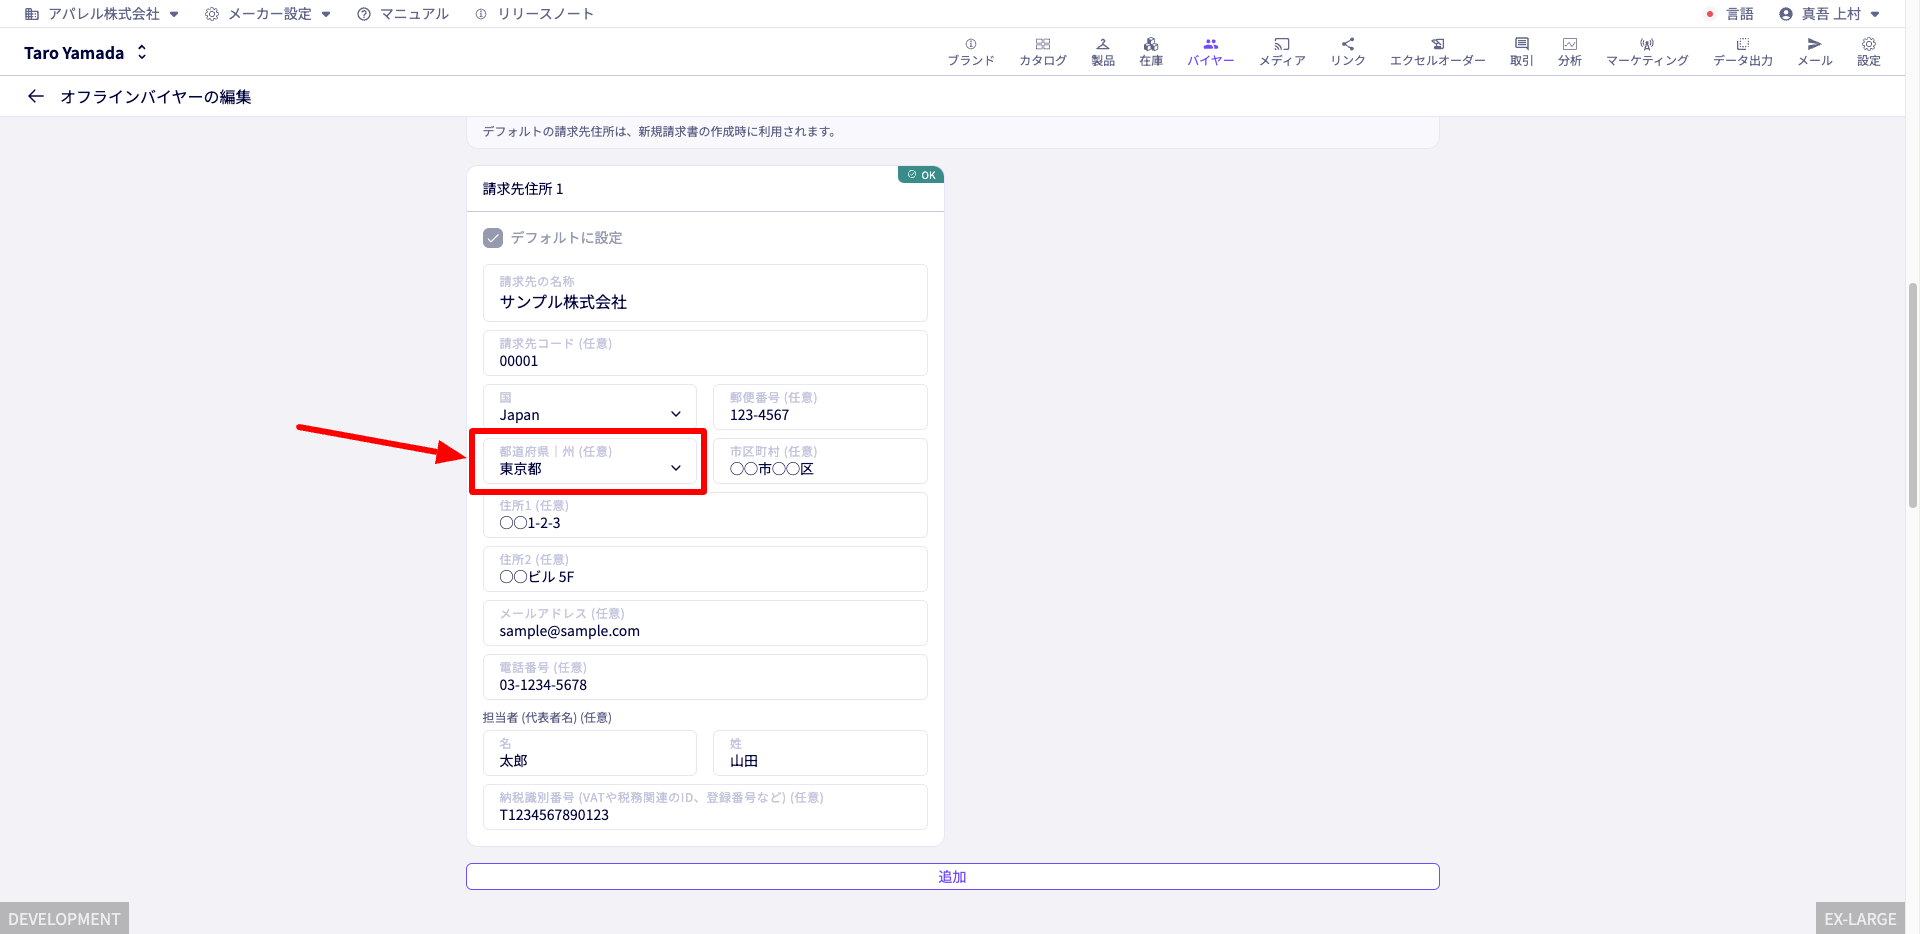Open 在庫 (Inventory) page

1150,52
